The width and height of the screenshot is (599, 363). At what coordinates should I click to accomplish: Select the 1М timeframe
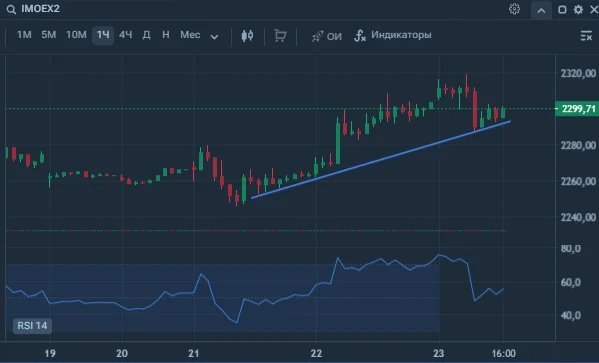point(24,35)
